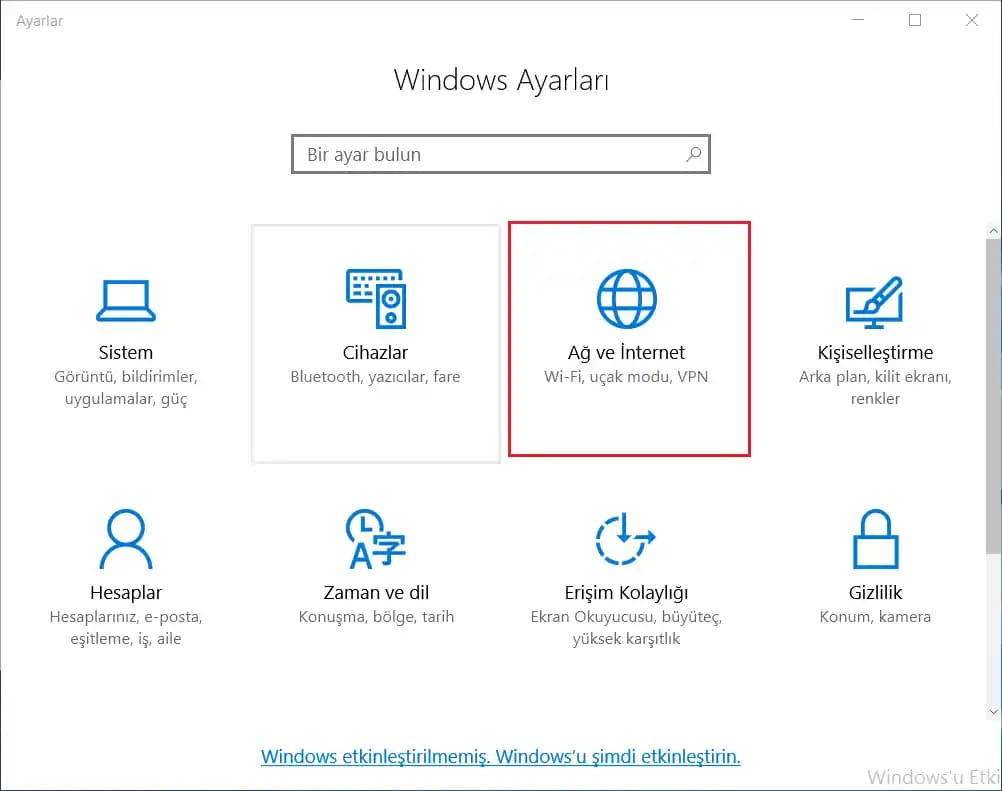Open Kişiselleştirme via the pen-and-monitor icon
1002x791 pixels.
[875, 299]
